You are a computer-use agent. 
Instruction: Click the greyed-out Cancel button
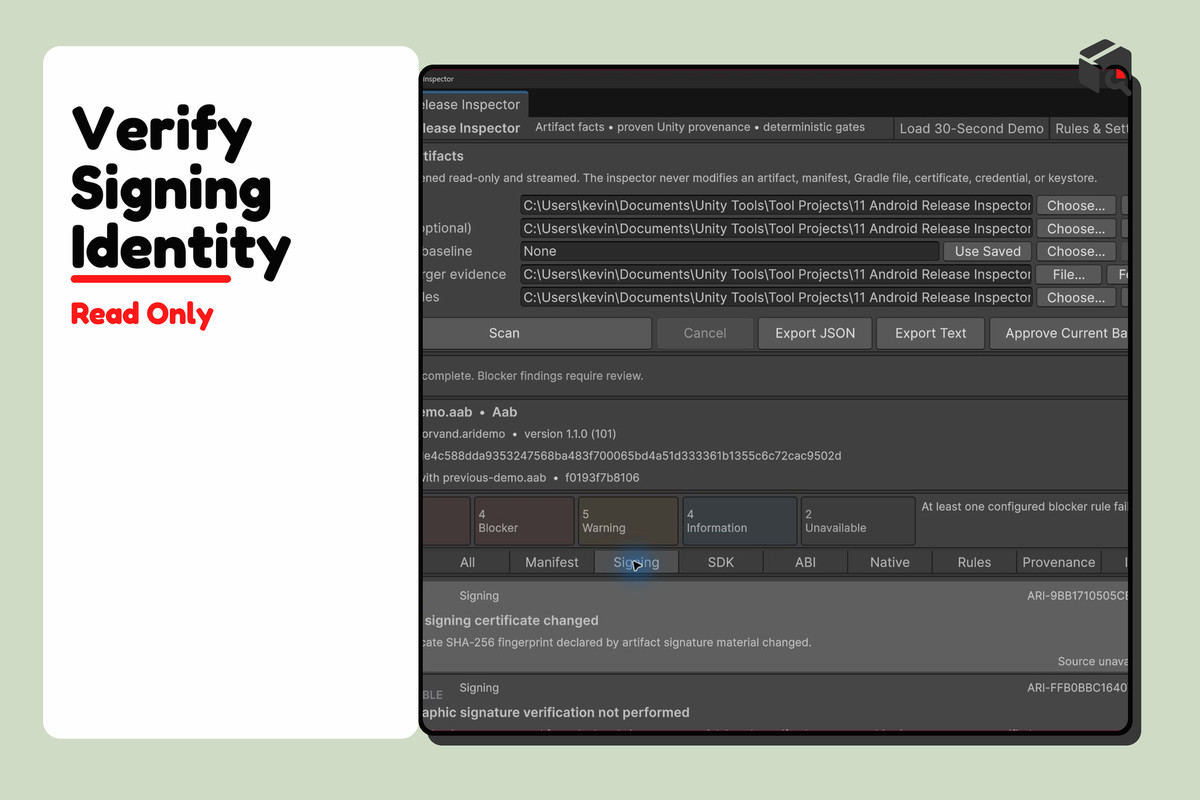[705, 333]
